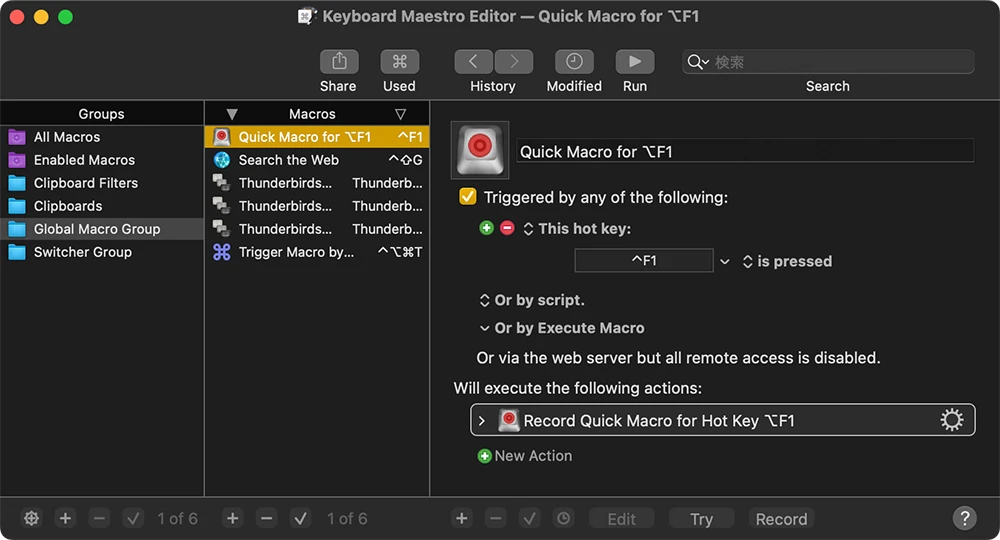
Task: Click the green New Action plus icon
Action: coord(485,456)
